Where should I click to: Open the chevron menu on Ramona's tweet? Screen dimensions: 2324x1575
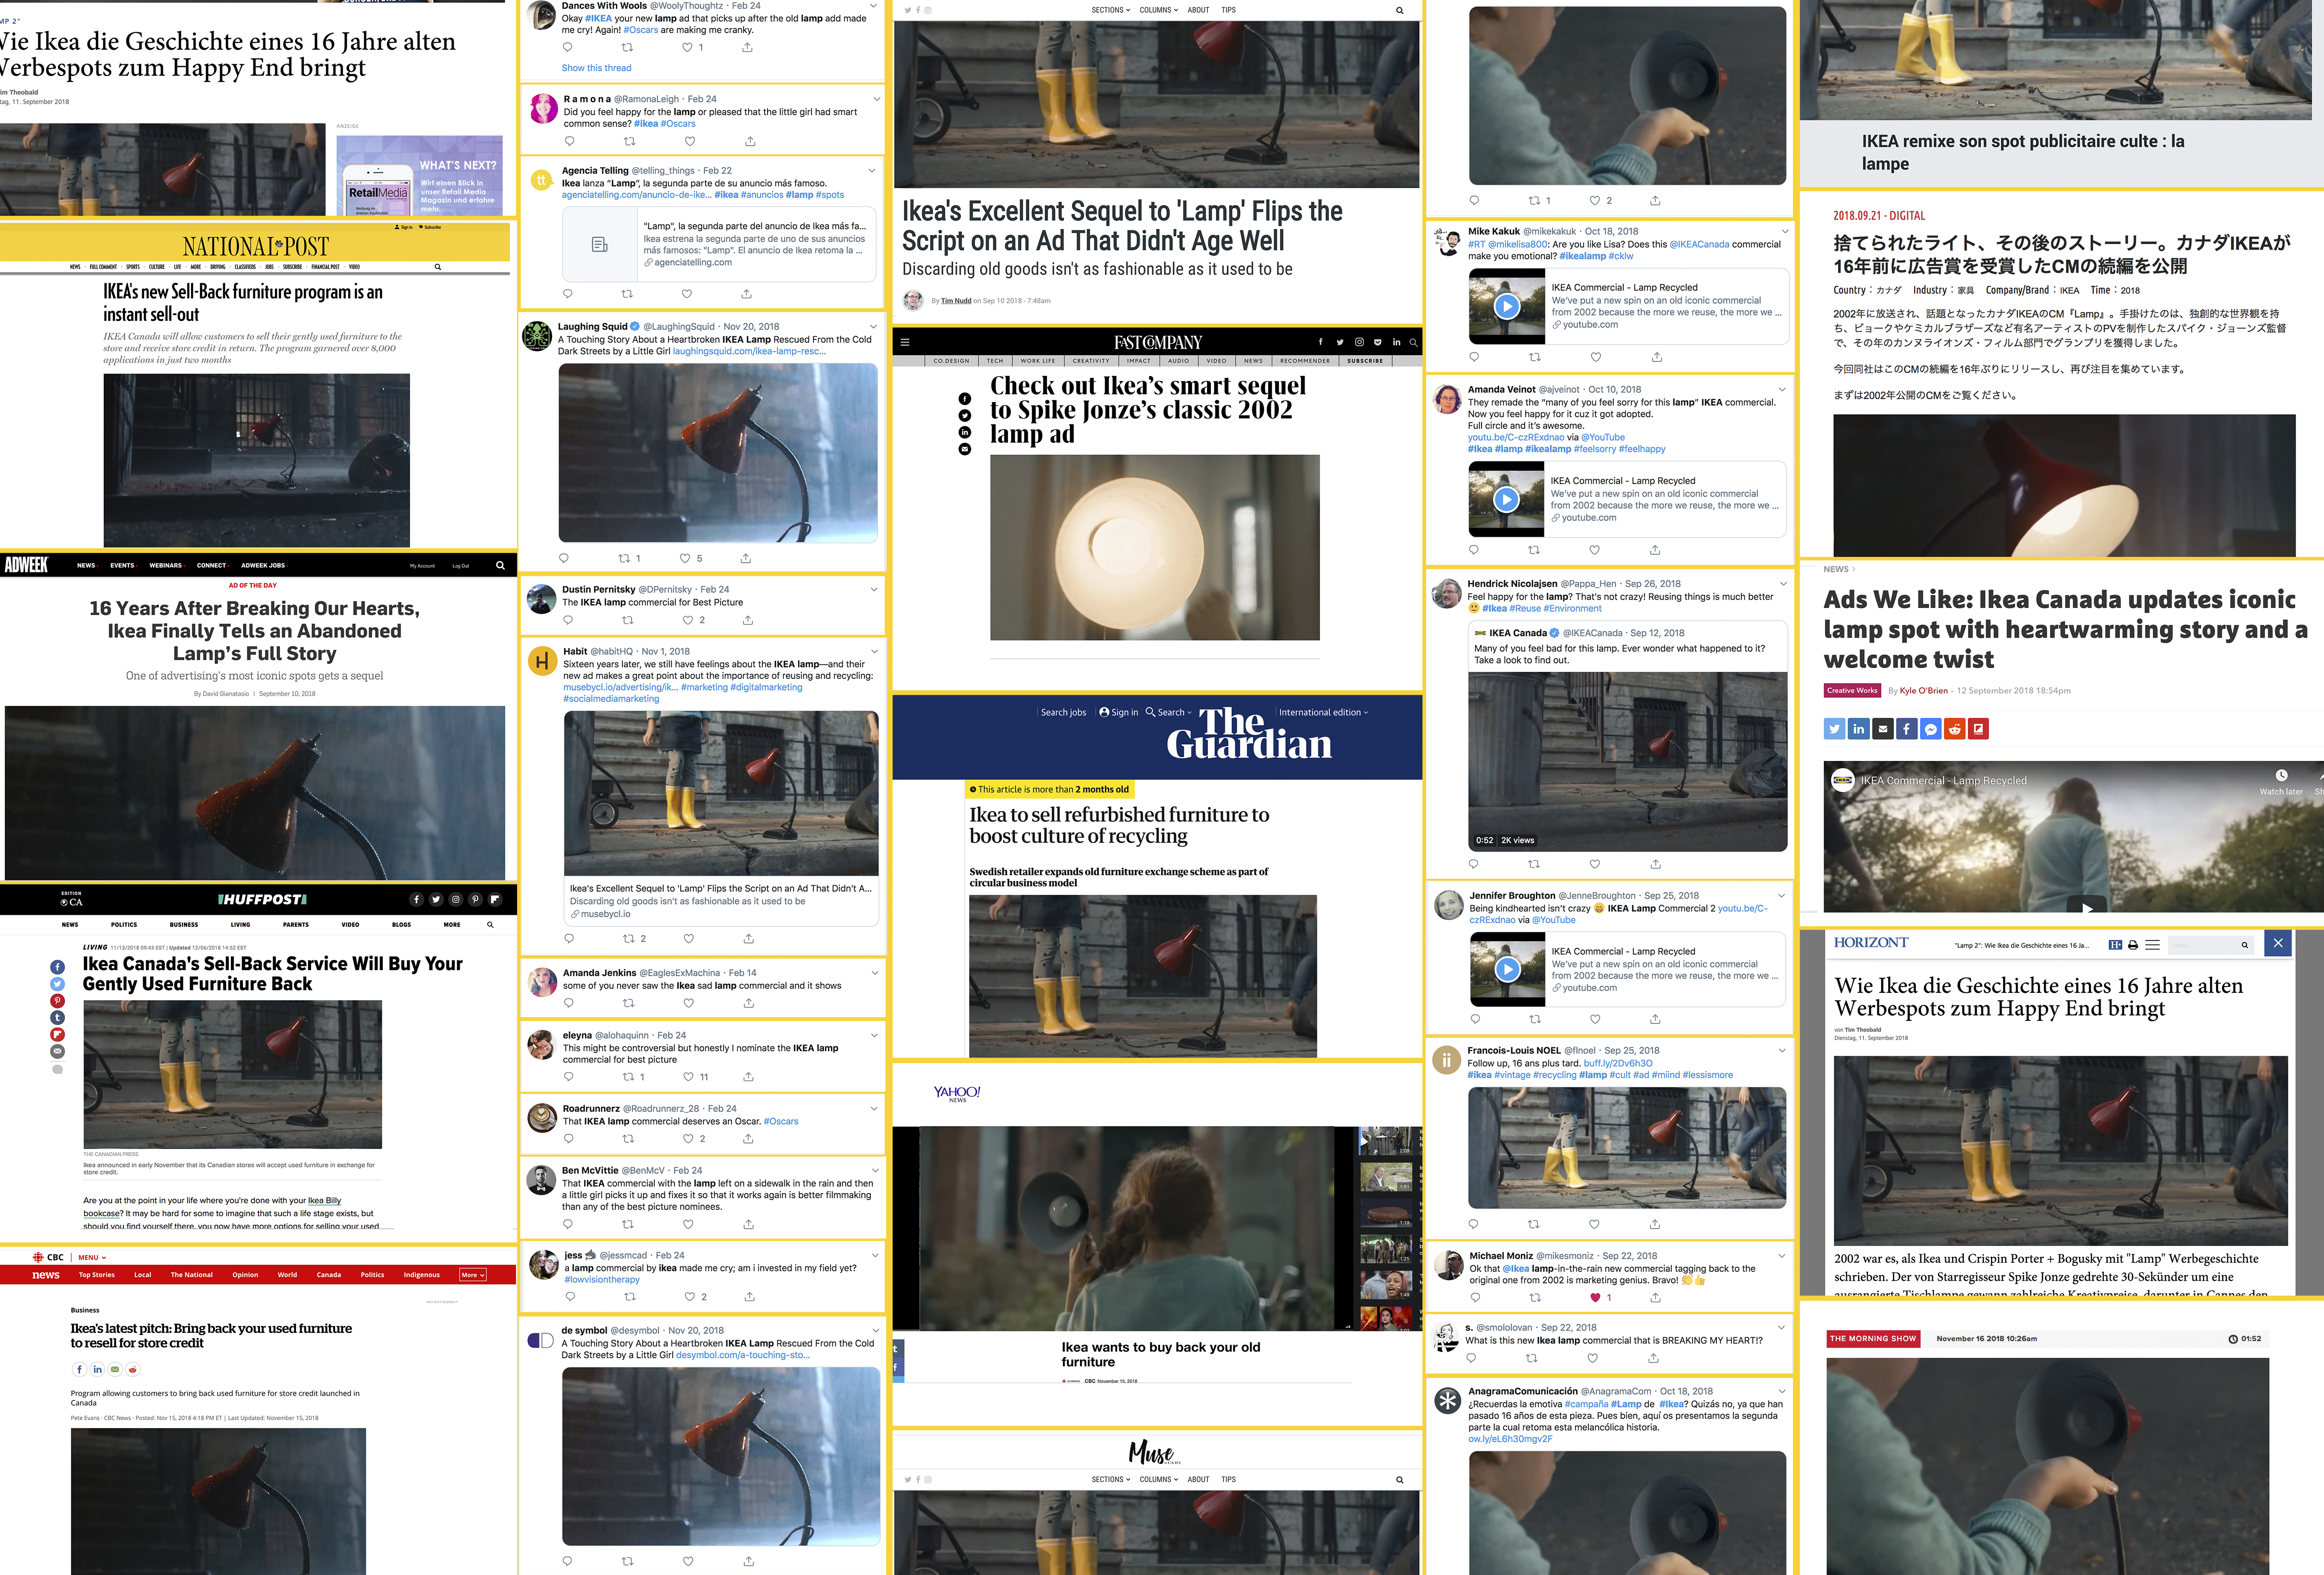click(877, 99)
